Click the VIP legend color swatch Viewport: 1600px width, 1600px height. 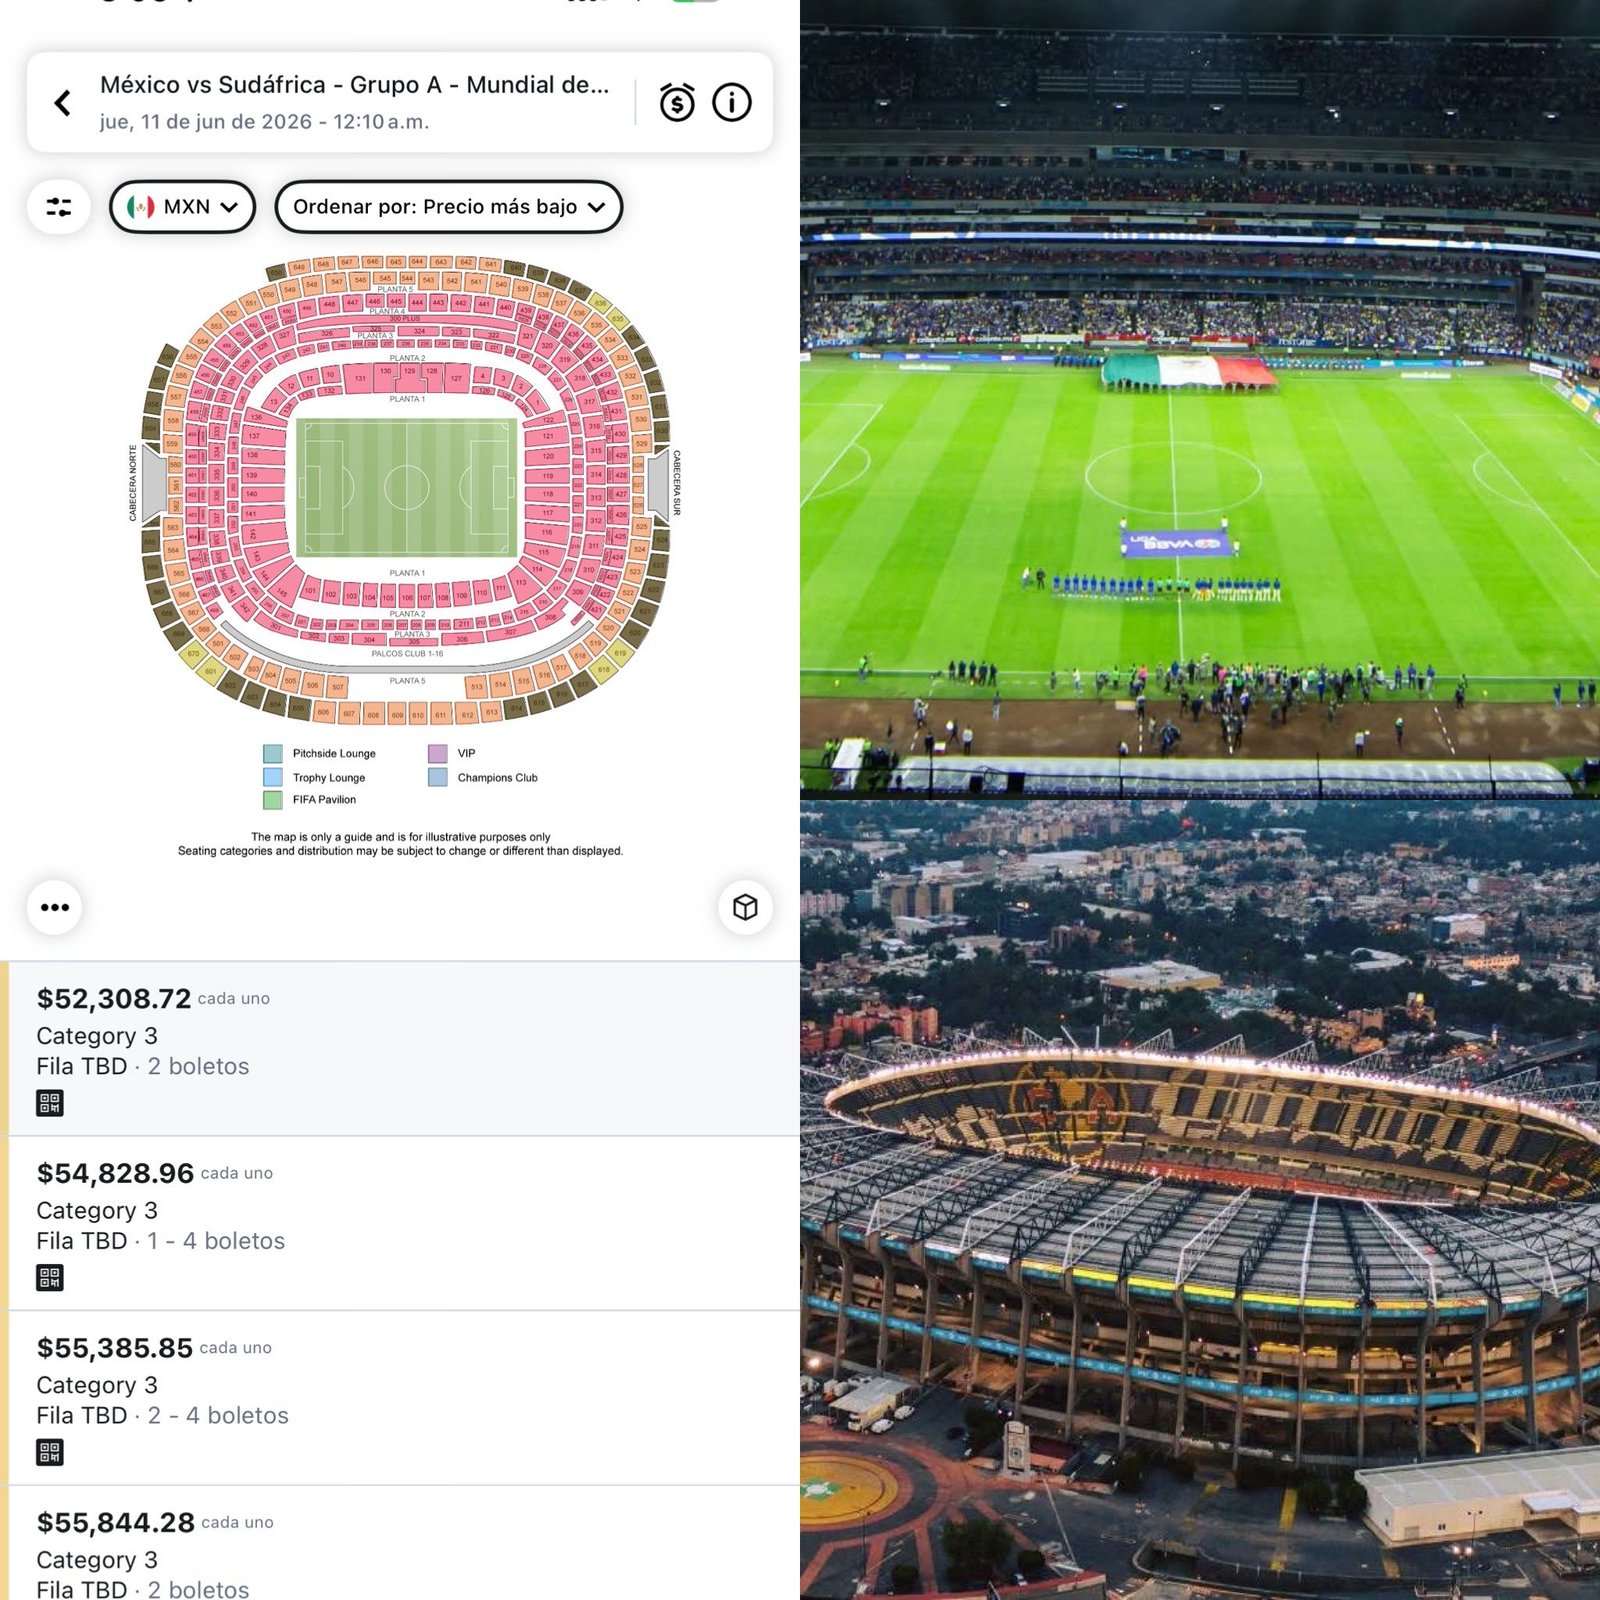coord(437,753)
